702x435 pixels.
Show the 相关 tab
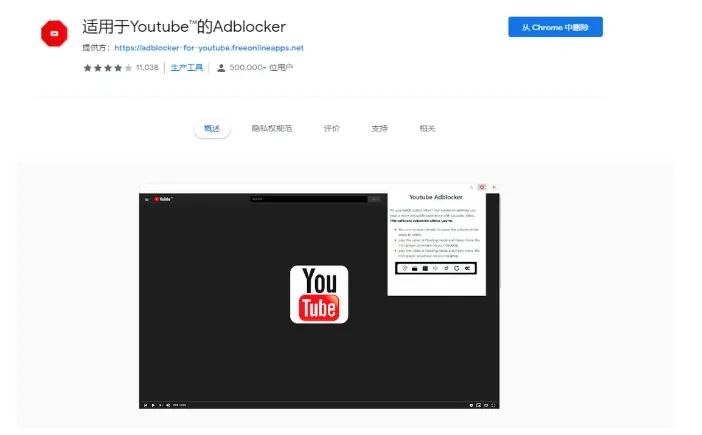point(428,128)
